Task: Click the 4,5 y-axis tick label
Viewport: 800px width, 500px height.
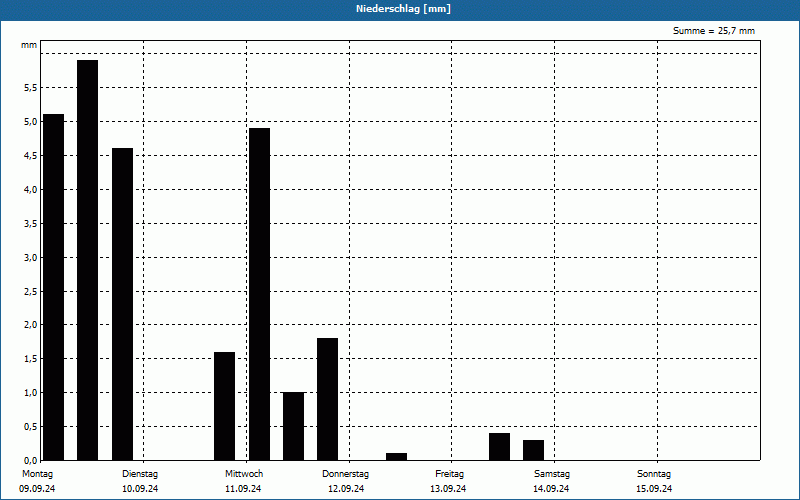Action: coord(31,156)
